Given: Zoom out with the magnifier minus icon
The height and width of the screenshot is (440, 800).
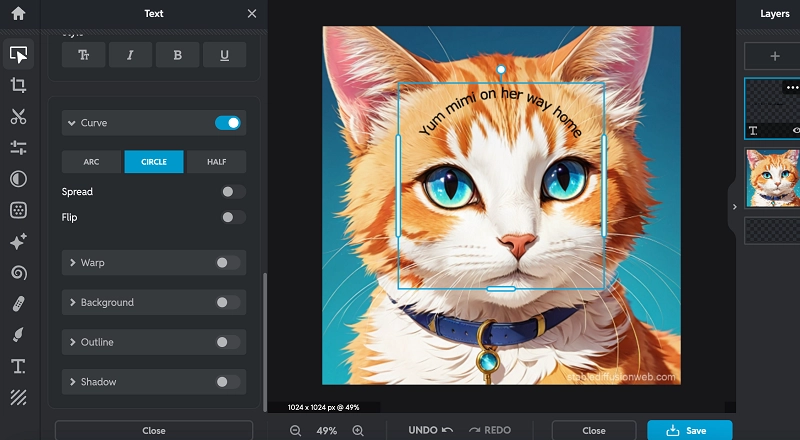Looking at the screenshot, I should (296, 430).
